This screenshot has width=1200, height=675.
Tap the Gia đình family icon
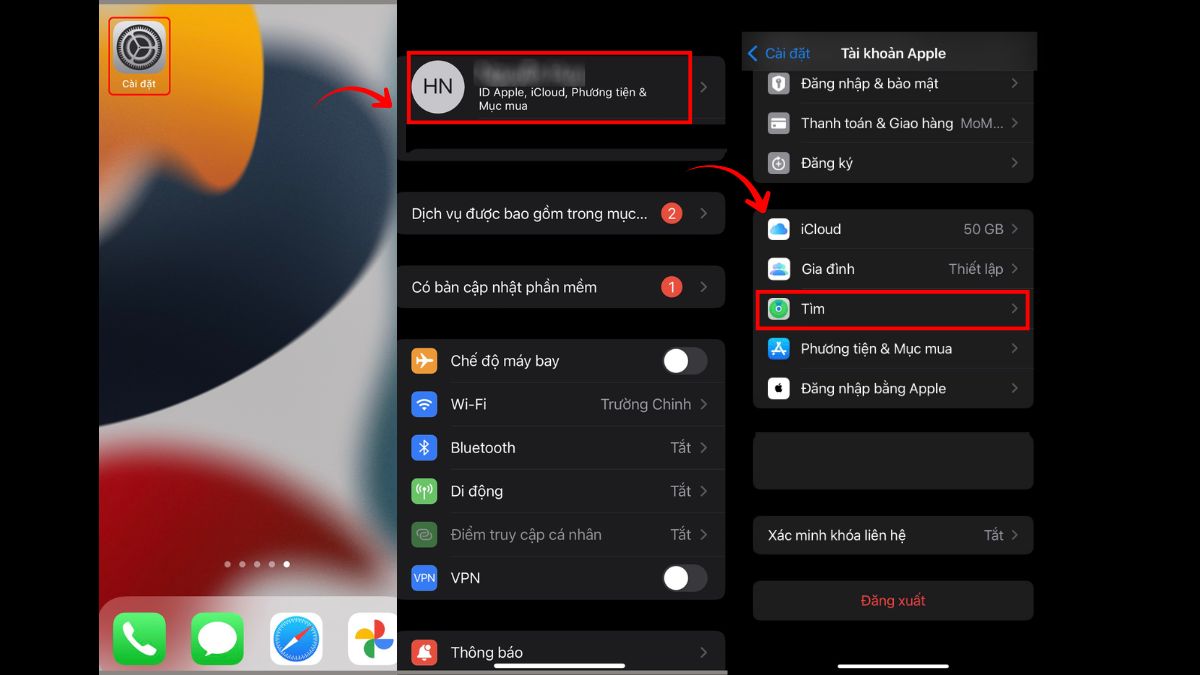point(779,269)
